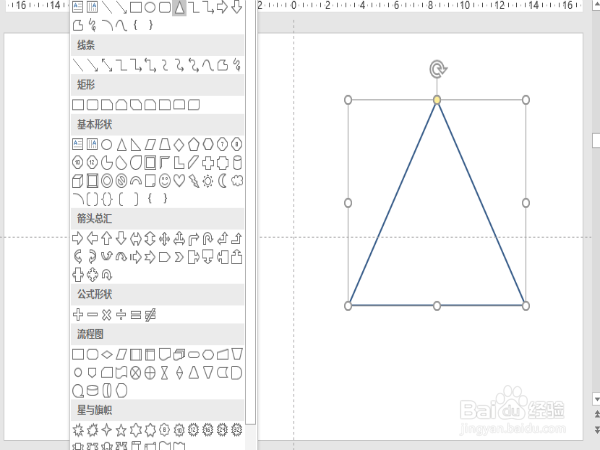600x450 pixels.
Task: Select the four-way quad arrow shape
Action: coord(165,239)
